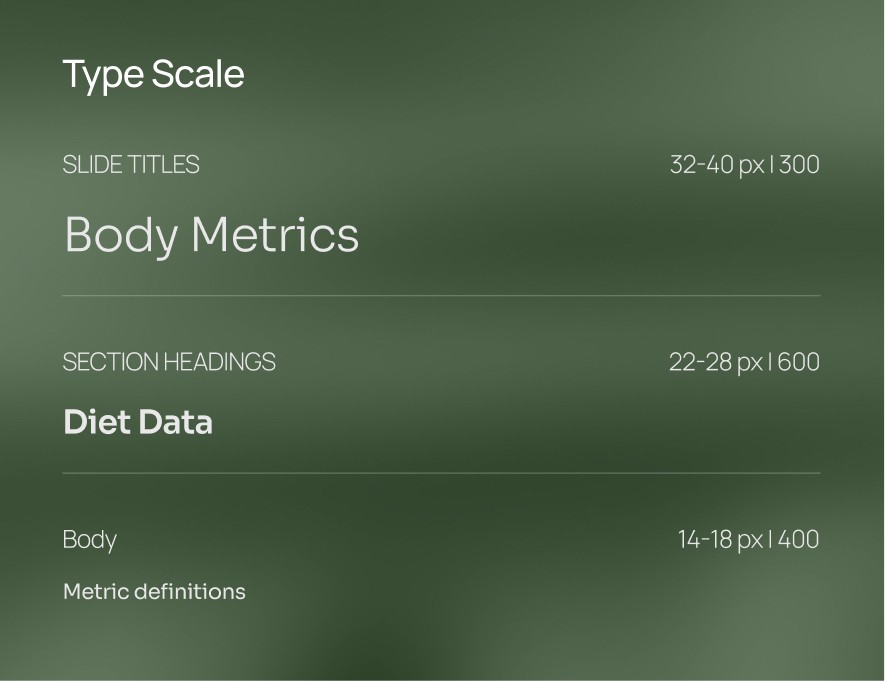Click the word "Type" in the top heading
This screenshot has height=681, width=885.
point(103,76)
